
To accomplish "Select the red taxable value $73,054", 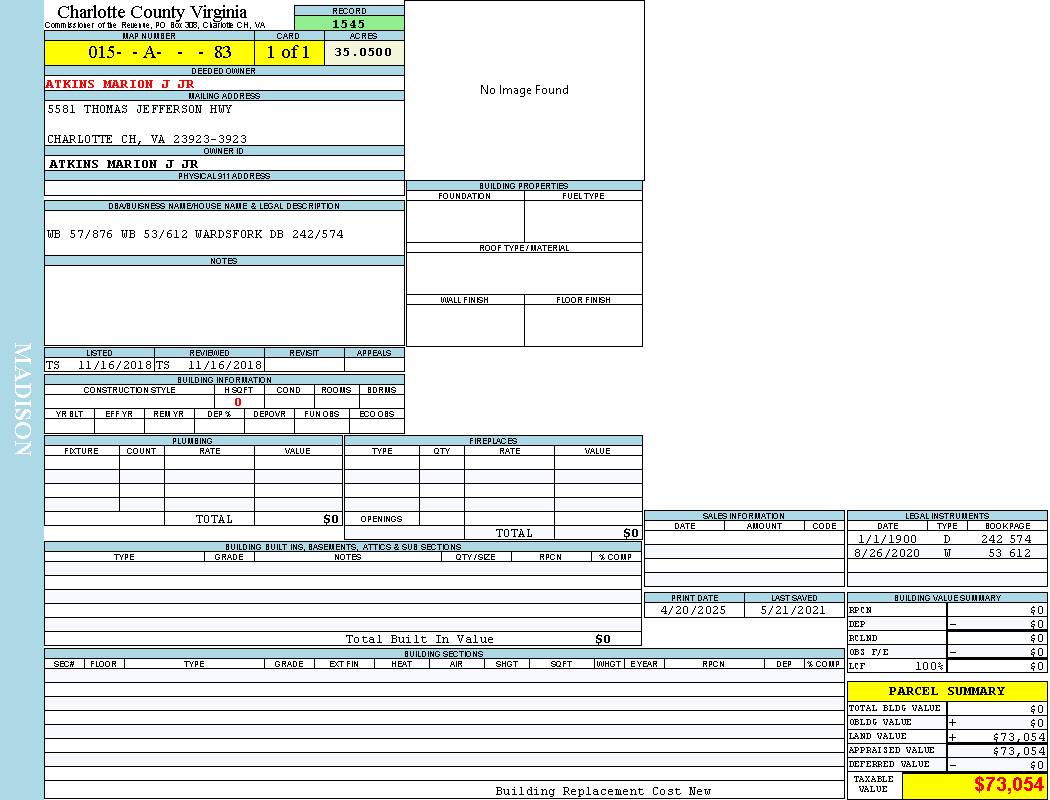I will [x=1008, y=785].
